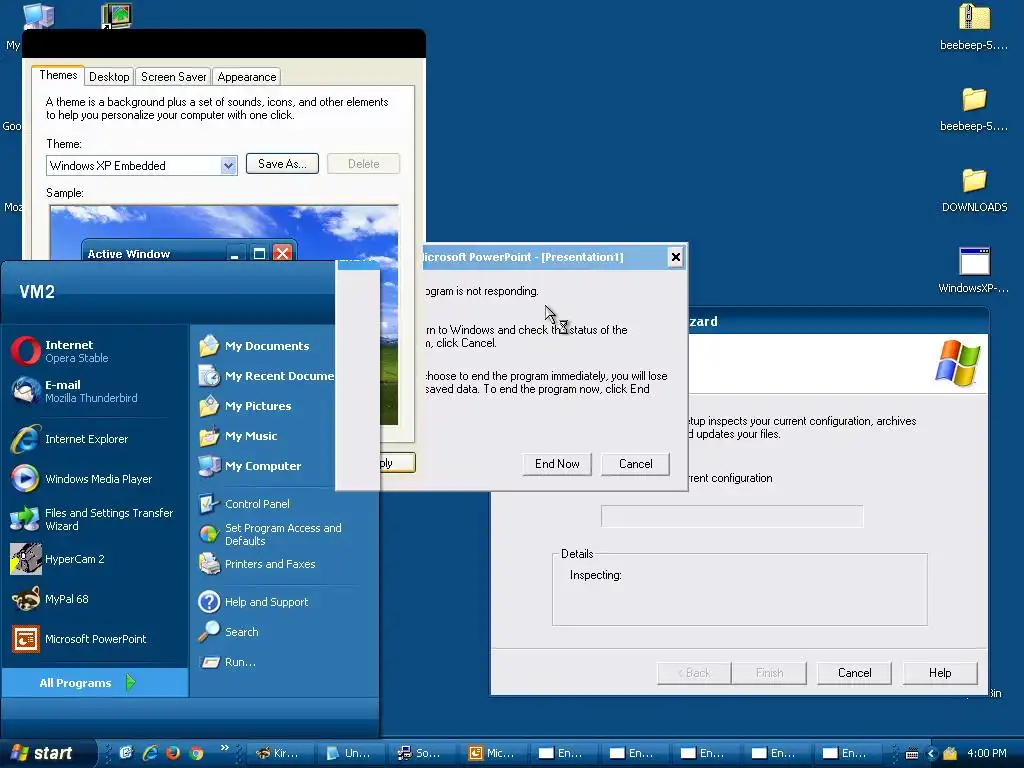Screen dimensions: 1024x768
Task: Click End Now in not responding dialog
Action: point(557,464)
